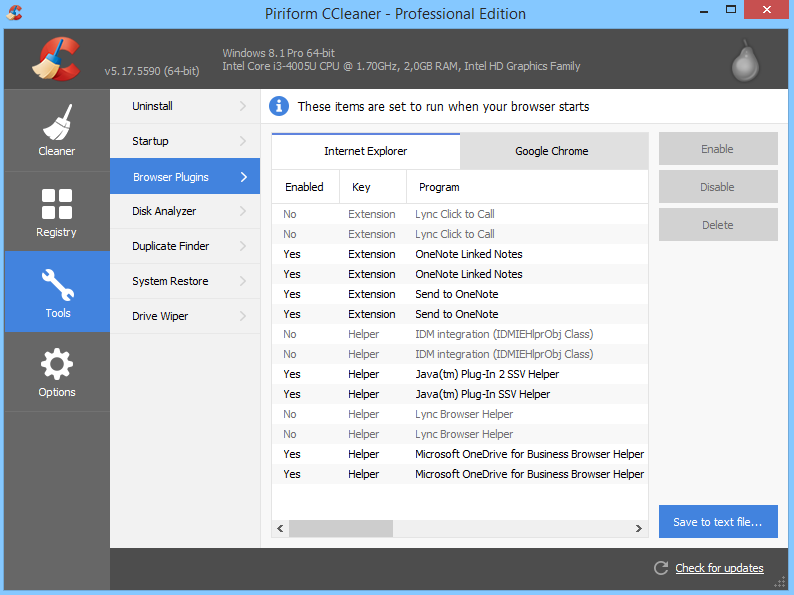The height and width of the screenshot is (595, 794).
Task: Switch to the Internet Explorer tab
Action: pyautogui.click(x=365, y=151)
